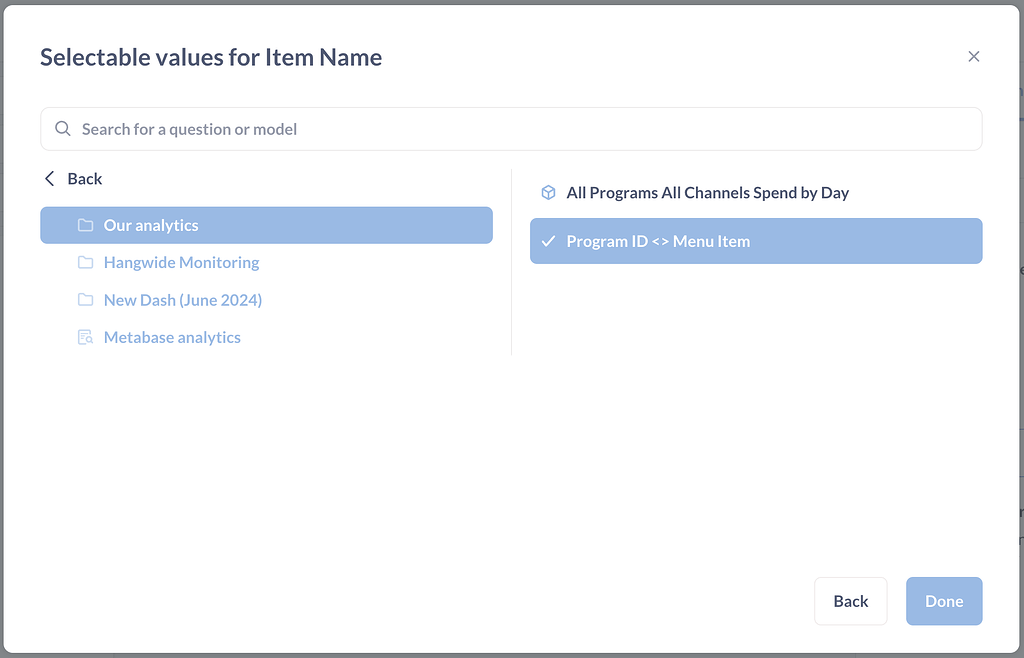Click the model cube icon beside Spend by Day
The image size is (1024, 658).
(547, 192)
